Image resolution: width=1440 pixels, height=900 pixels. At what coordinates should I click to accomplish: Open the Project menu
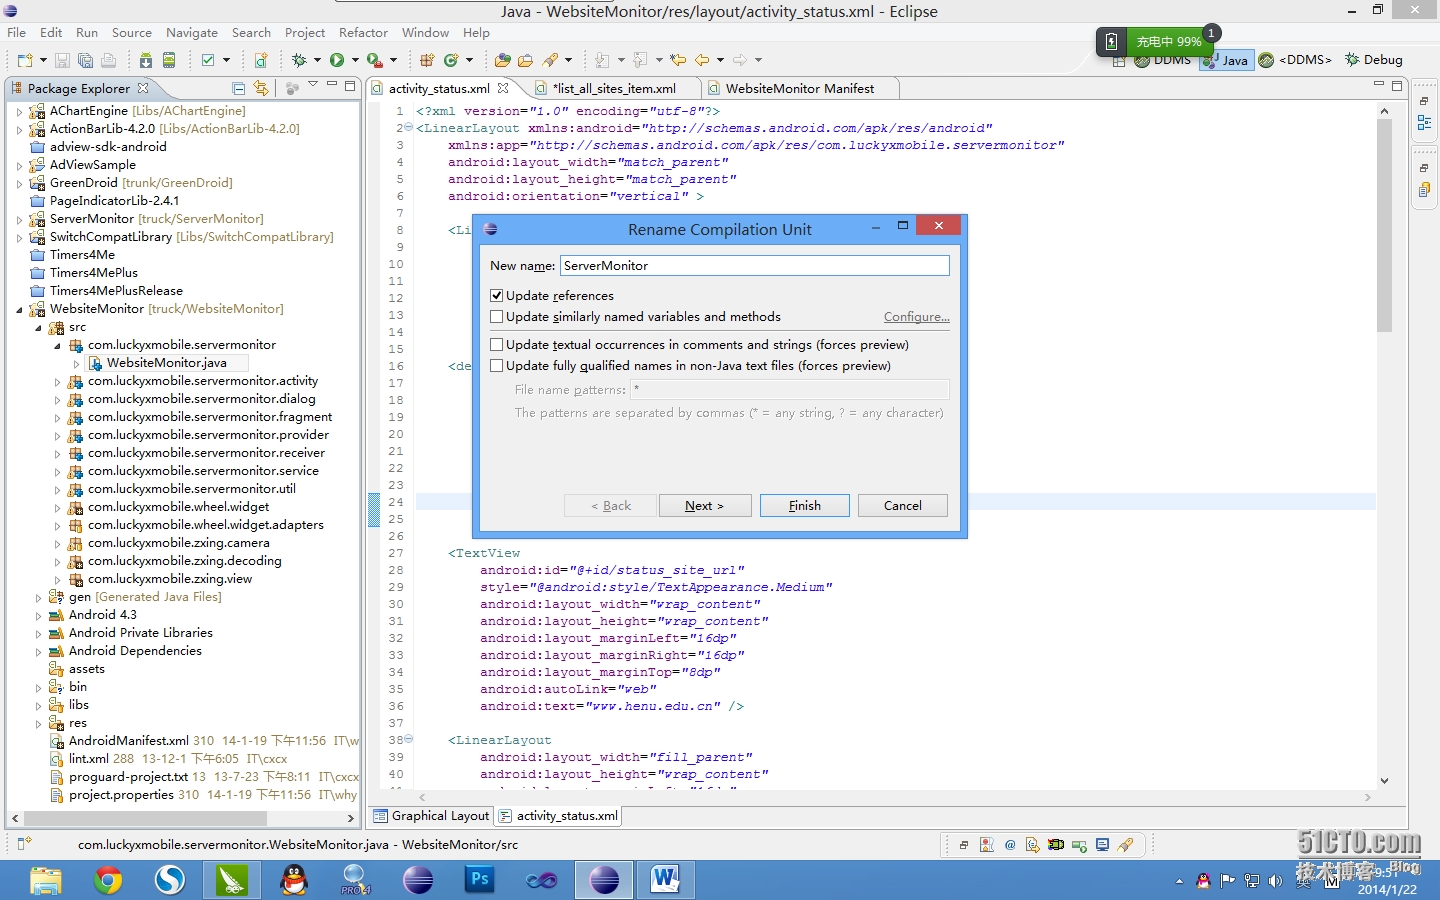304,32
